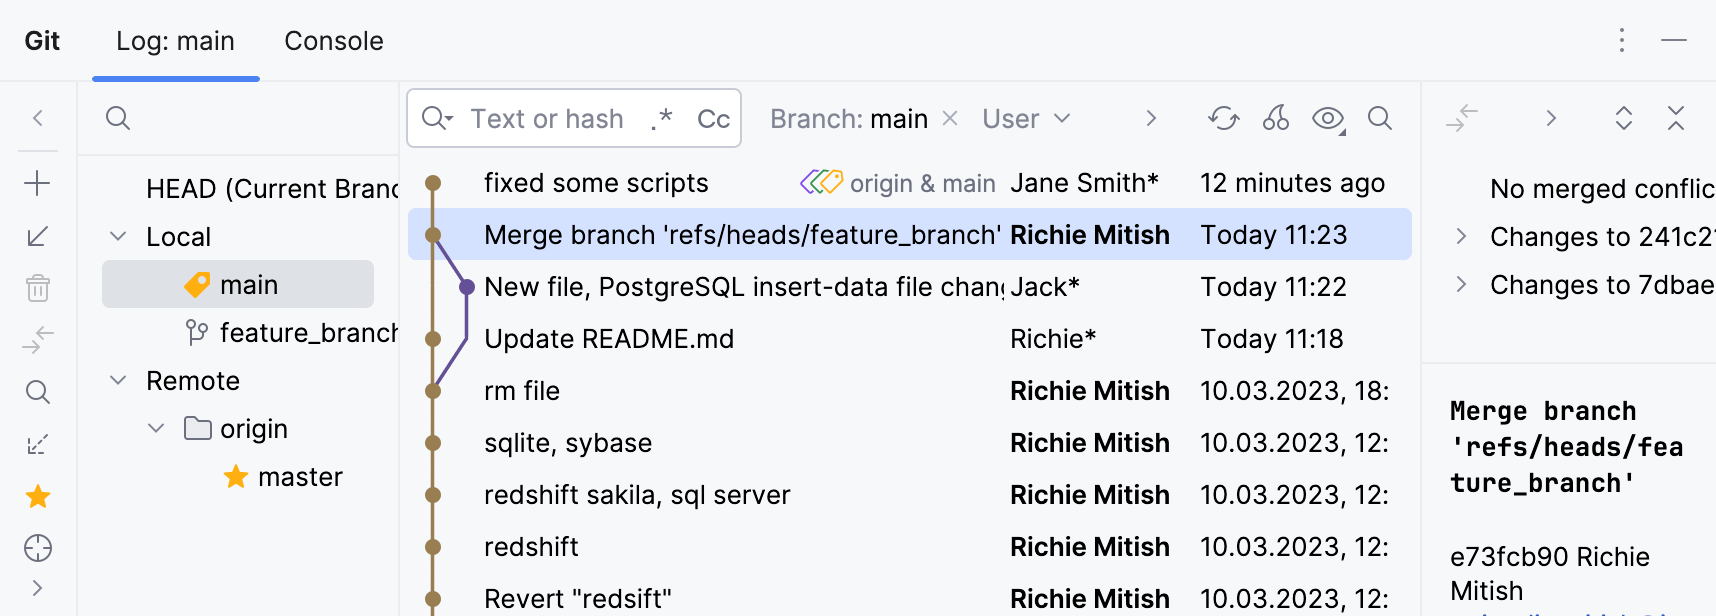Image resolution: width=1716 pixels, height=616 pixels.
Task: Select the feature_branch branch
Action: 306,333
